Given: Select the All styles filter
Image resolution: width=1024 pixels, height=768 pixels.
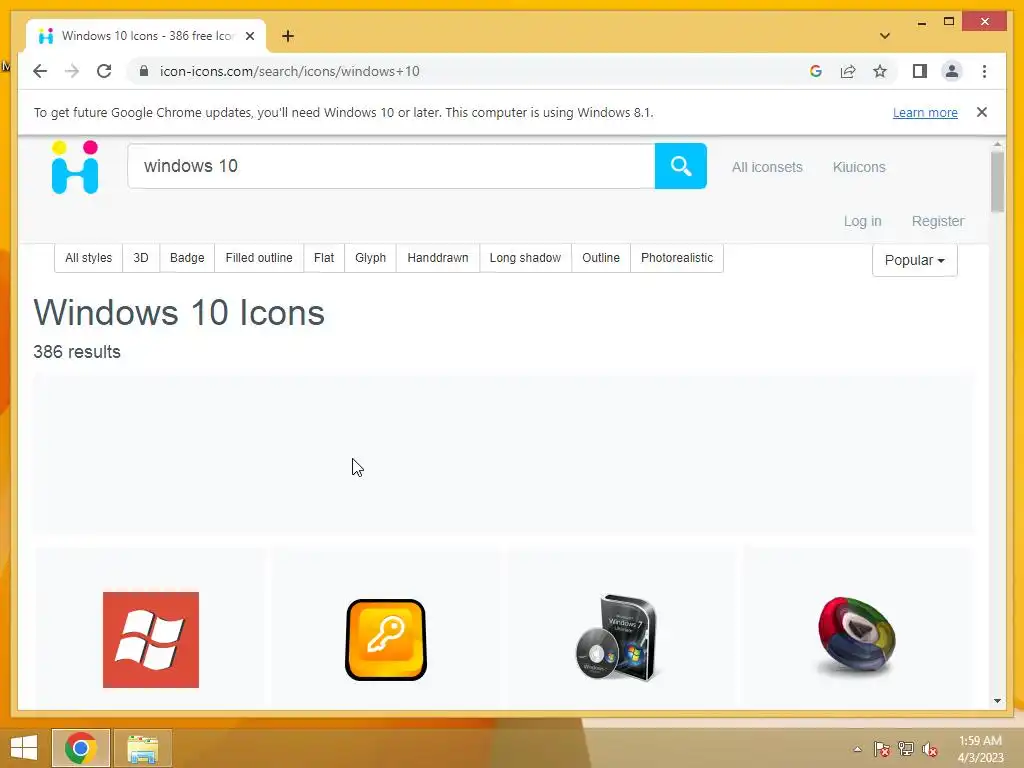Looking at the screenshot, I should click(88, 258).
